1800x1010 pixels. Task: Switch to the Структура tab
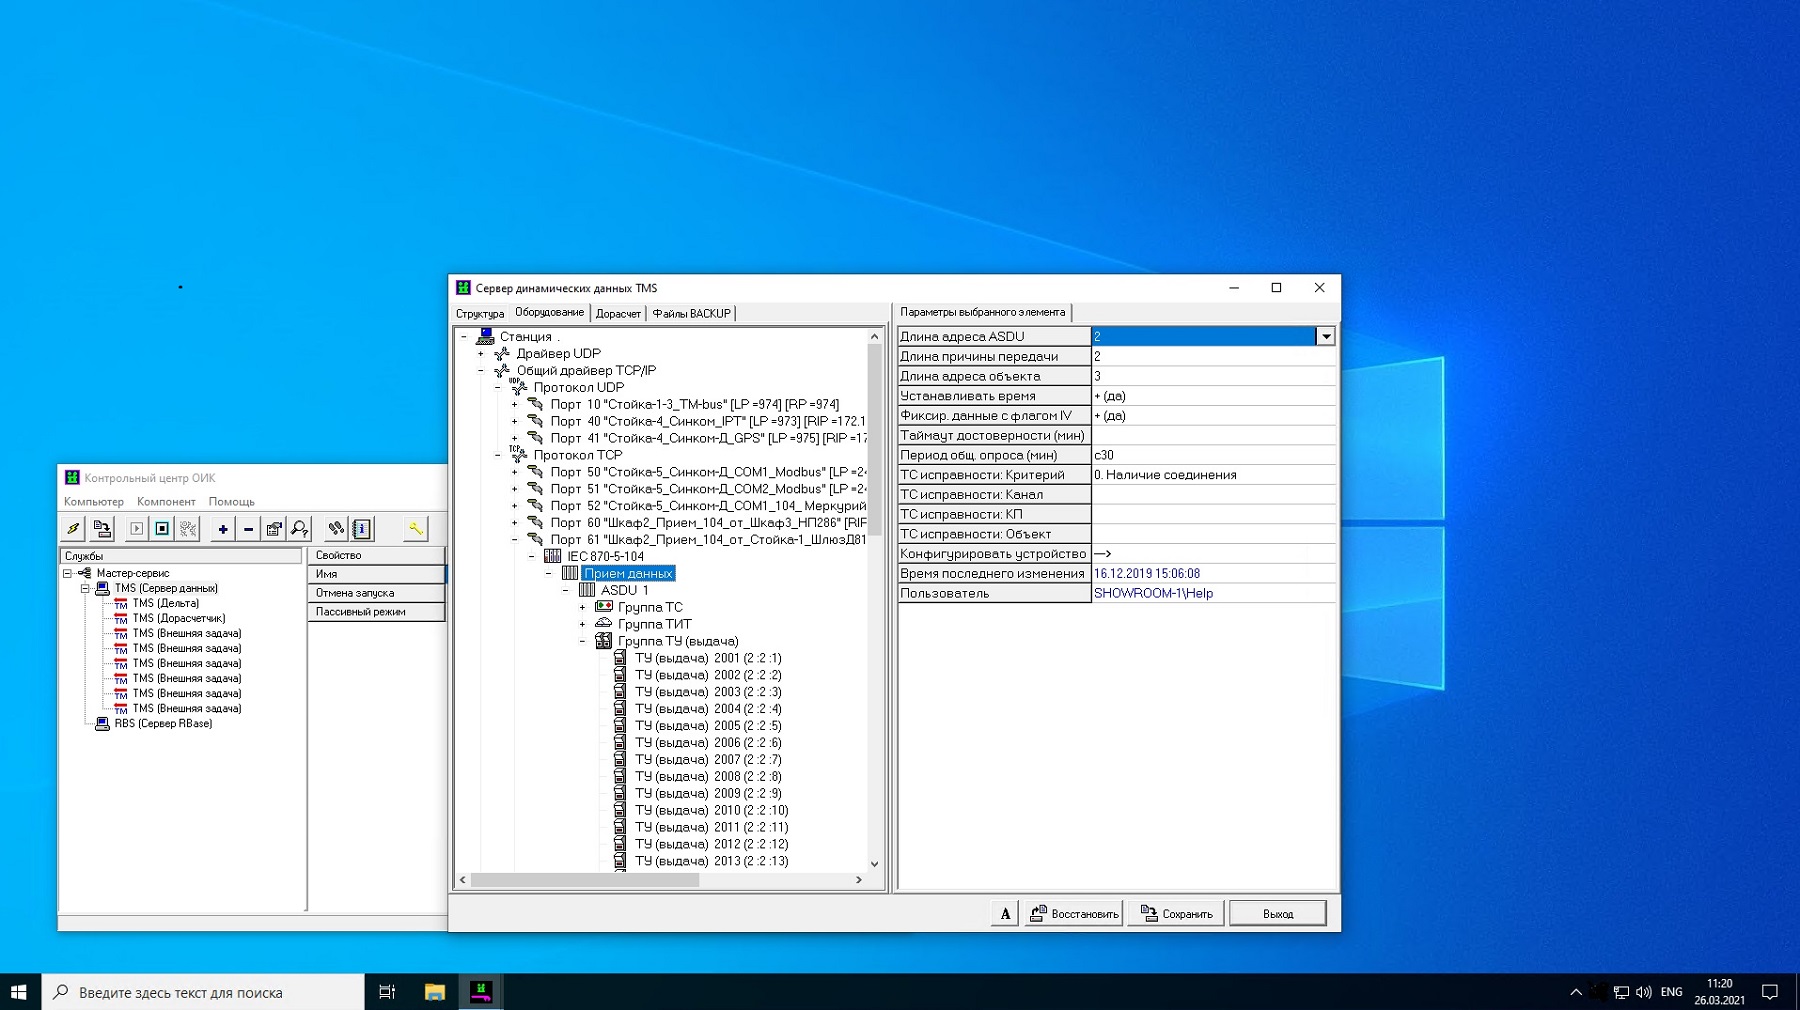click(480, 314)
